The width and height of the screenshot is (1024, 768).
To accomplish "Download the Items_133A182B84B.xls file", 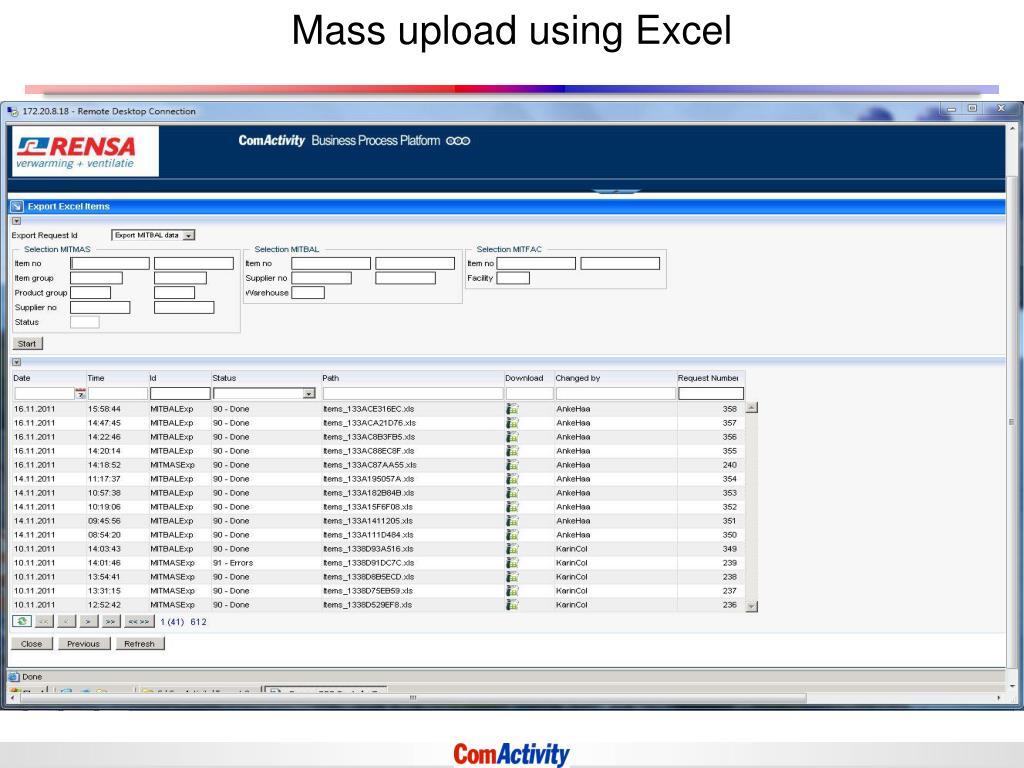I will (x=513, y=493).
